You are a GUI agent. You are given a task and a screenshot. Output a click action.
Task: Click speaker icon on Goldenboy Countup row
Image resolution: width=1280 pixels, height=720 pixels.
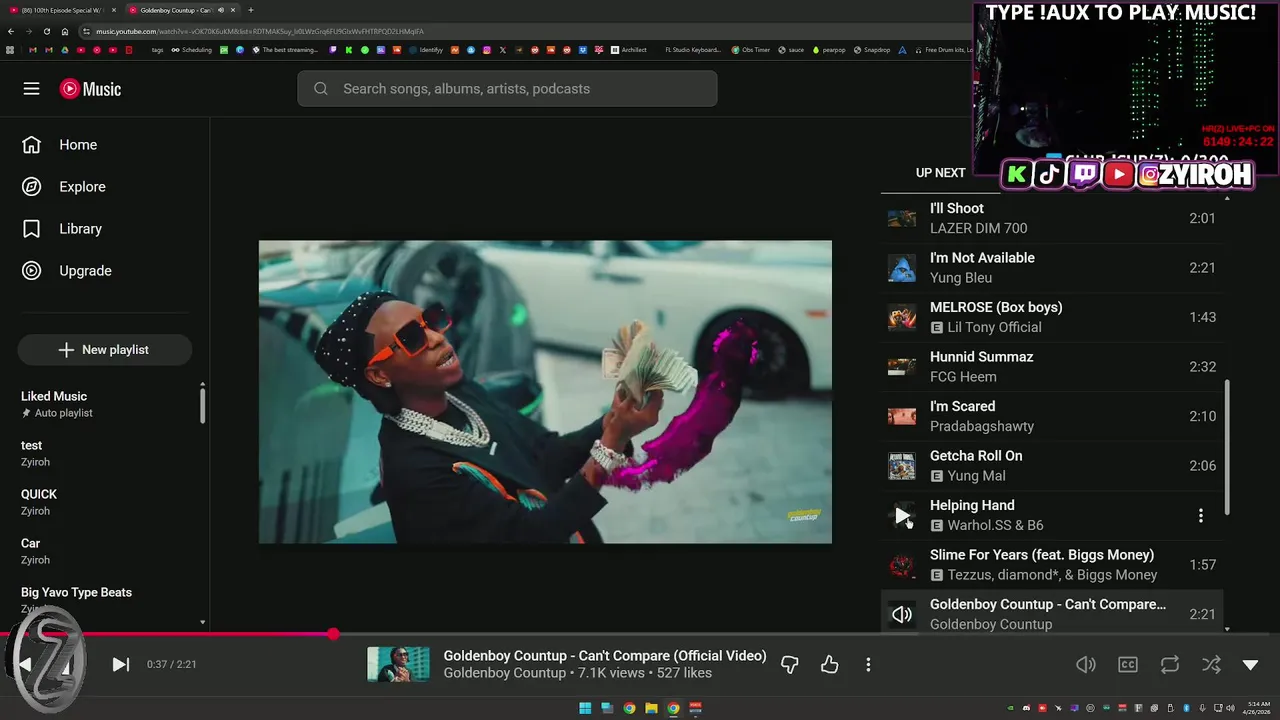click(x=902, y=615)
